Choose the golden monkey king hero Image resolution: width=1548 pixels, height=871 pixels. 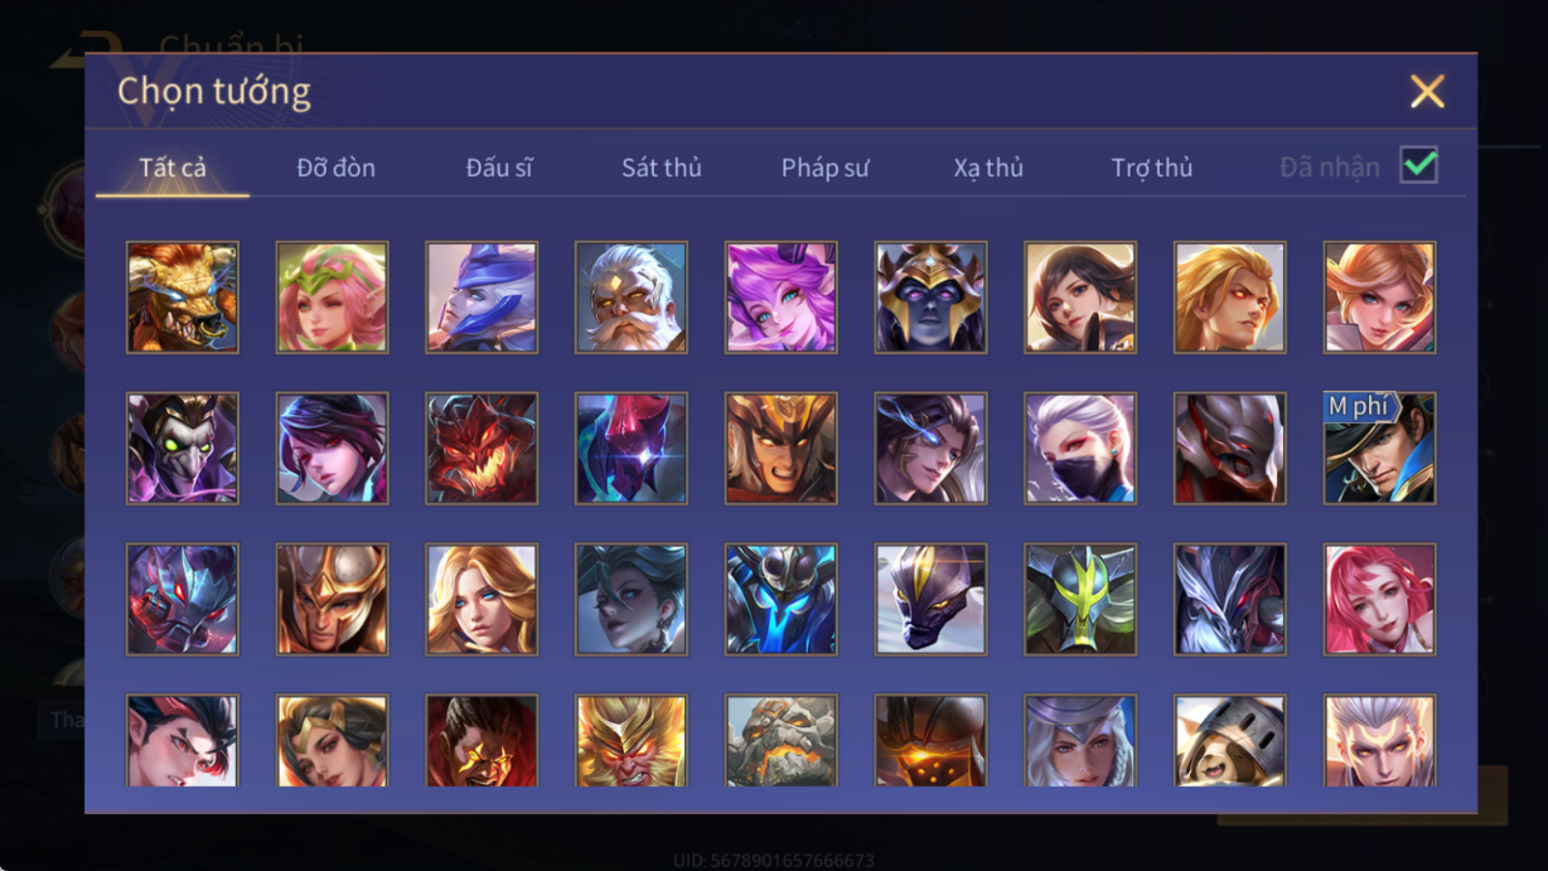[631, 741]
